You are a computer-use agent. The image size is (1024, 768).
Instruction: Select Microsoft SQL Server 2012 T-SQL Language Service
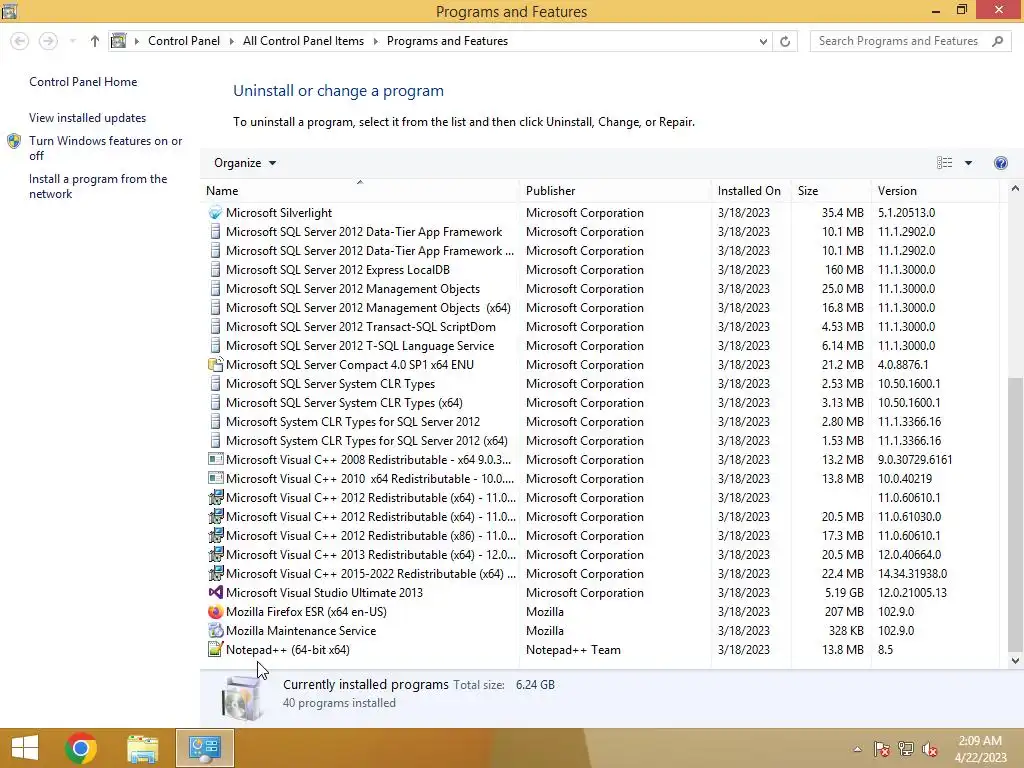point(360,345)
